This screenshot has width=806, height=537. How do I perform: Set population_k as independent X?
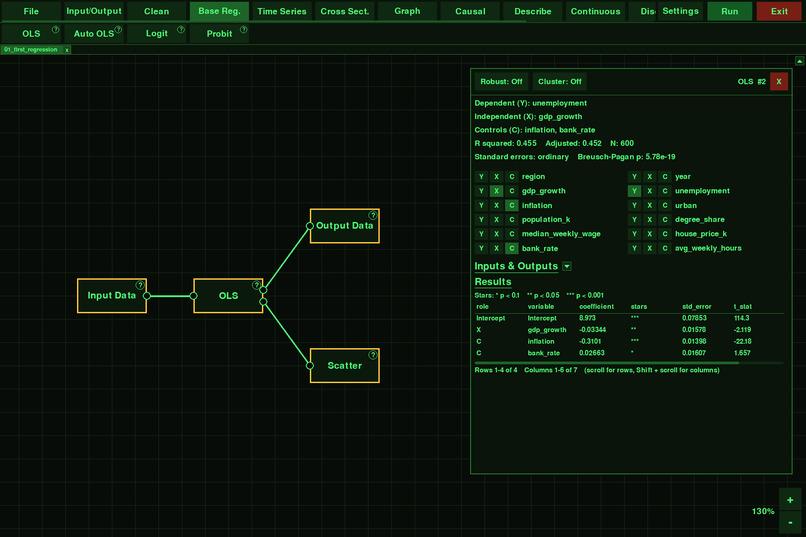tap(497, 220)
